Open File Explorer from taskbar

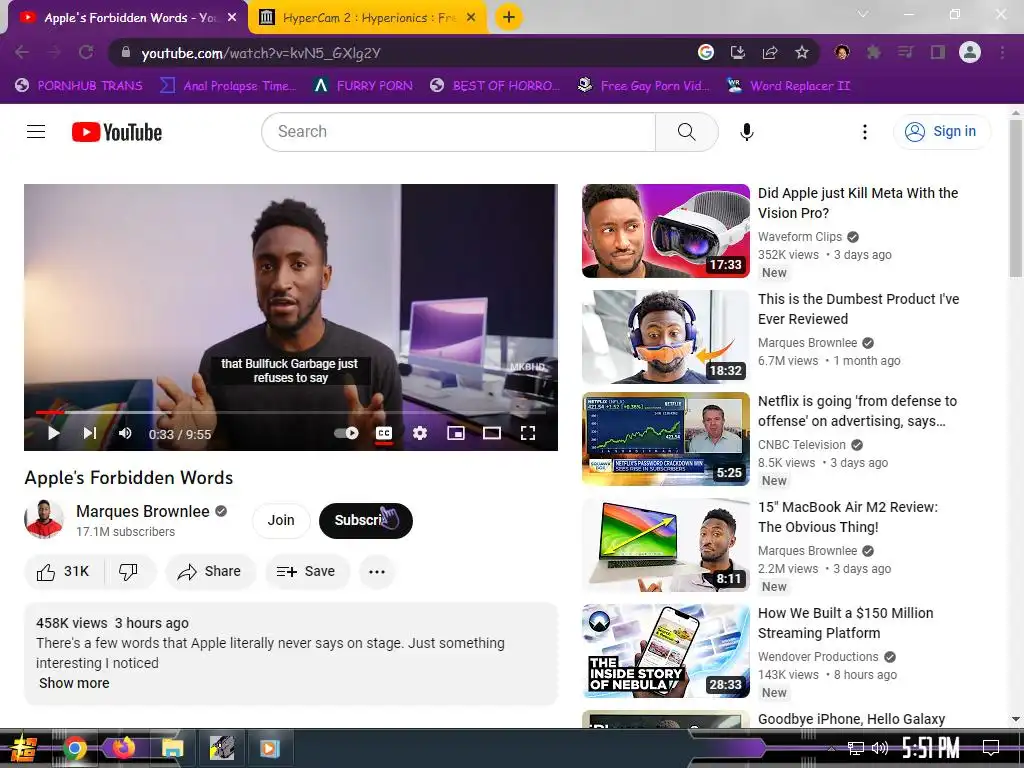(172, 748)
